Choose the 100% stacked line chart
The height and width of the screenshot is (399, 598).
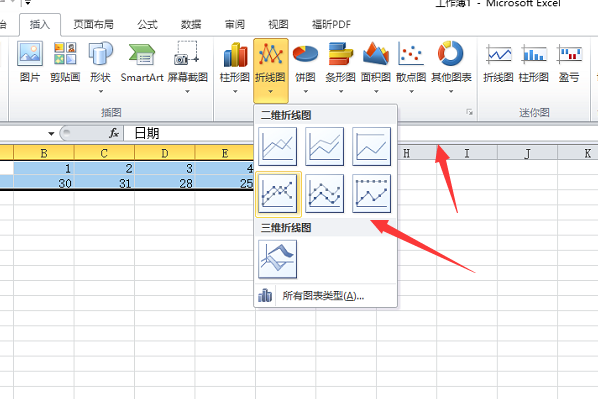click(371, 146)
